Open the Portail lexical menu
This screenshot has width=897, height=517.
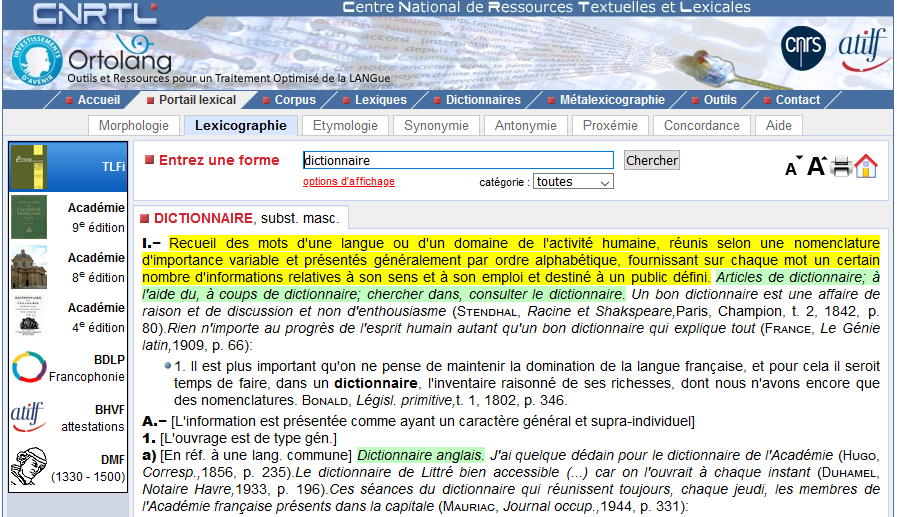click(x=191, y=100)
